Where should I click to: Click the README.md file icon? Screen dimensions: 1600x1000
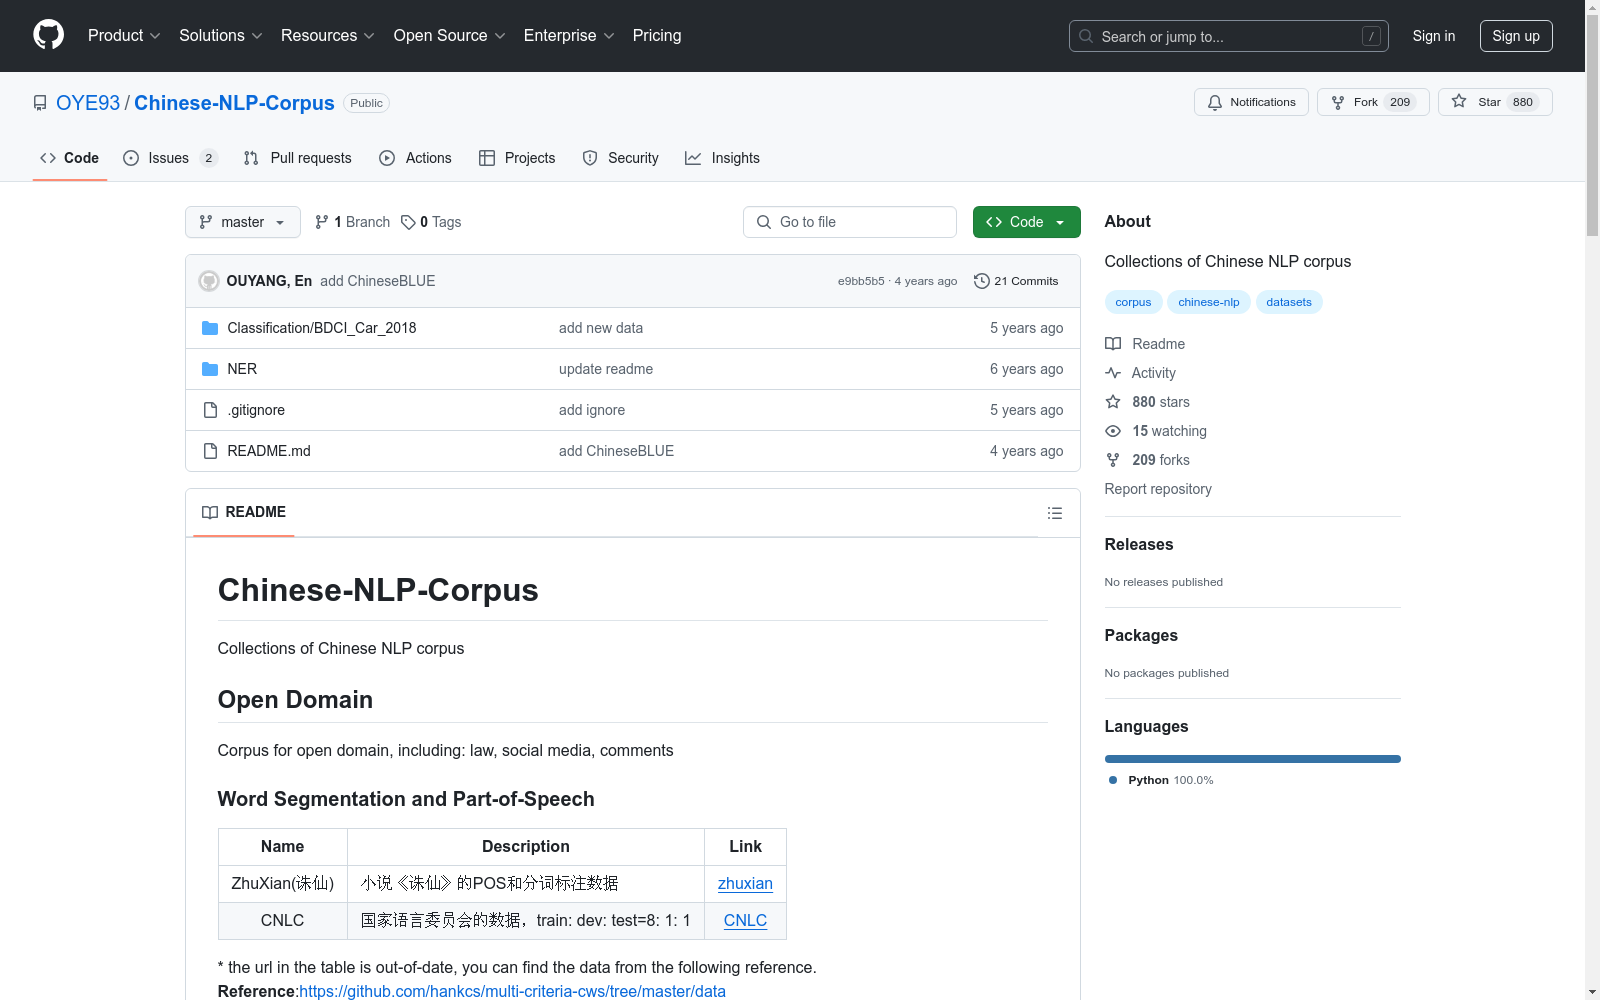[210, 451]
